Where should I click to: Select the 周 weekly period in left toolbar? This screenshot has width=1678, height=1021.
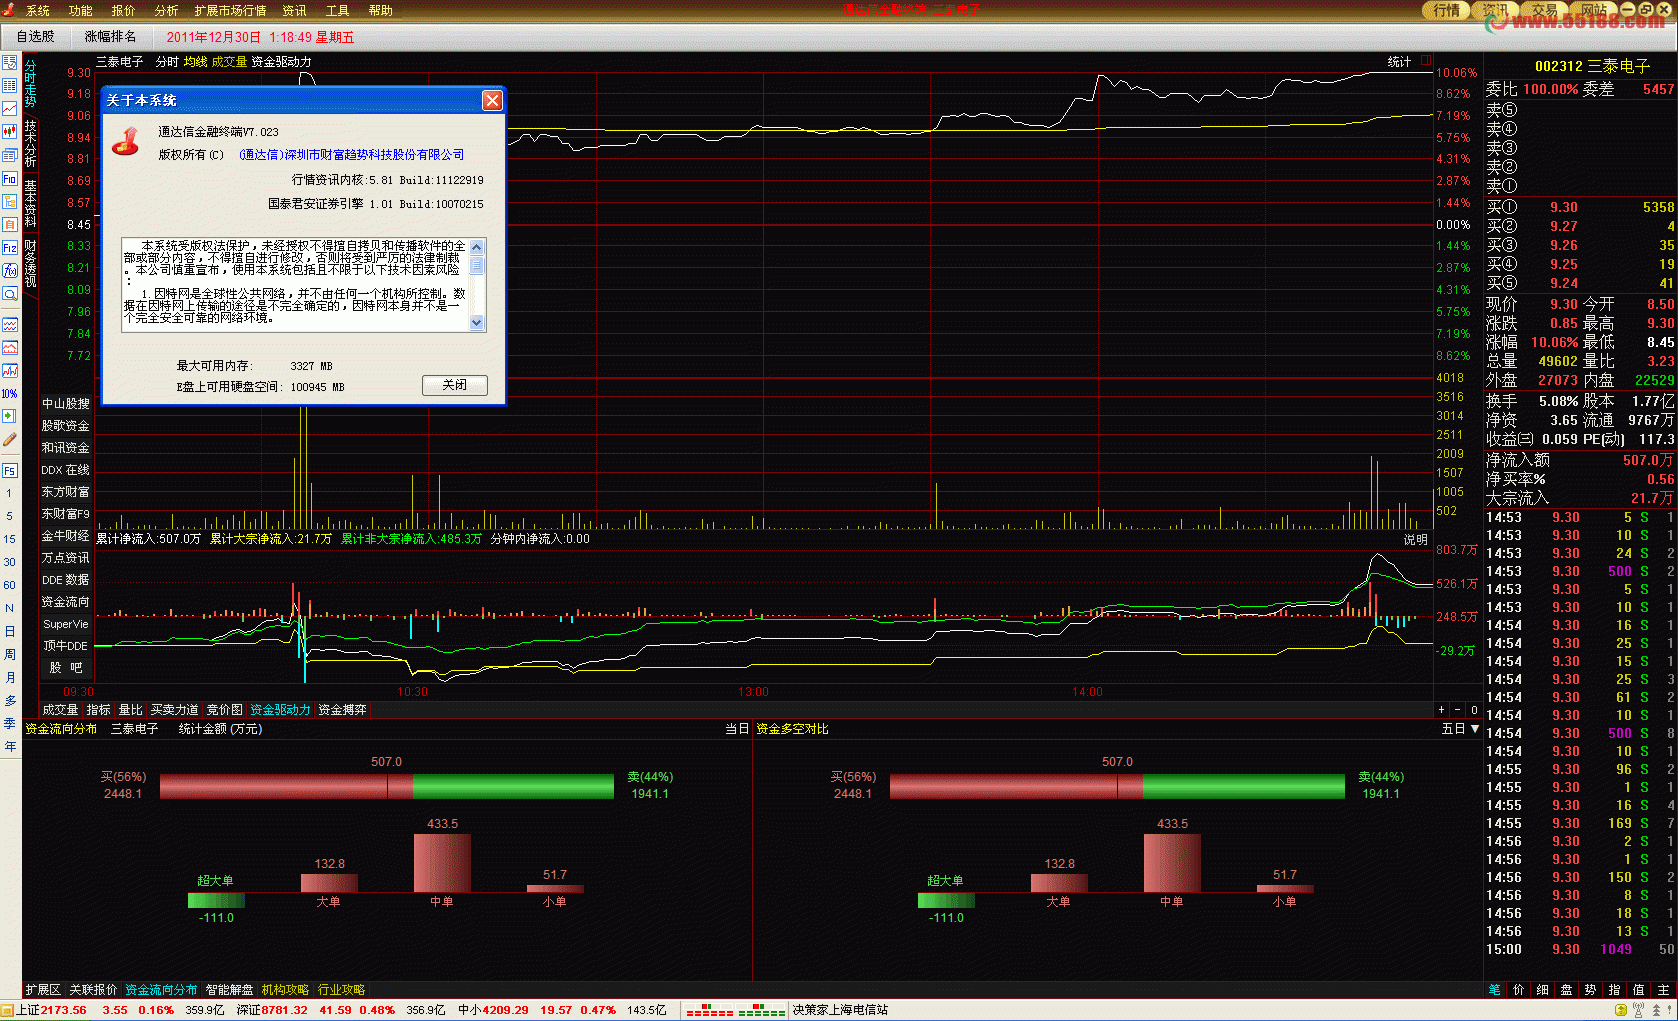coord(9,654)
